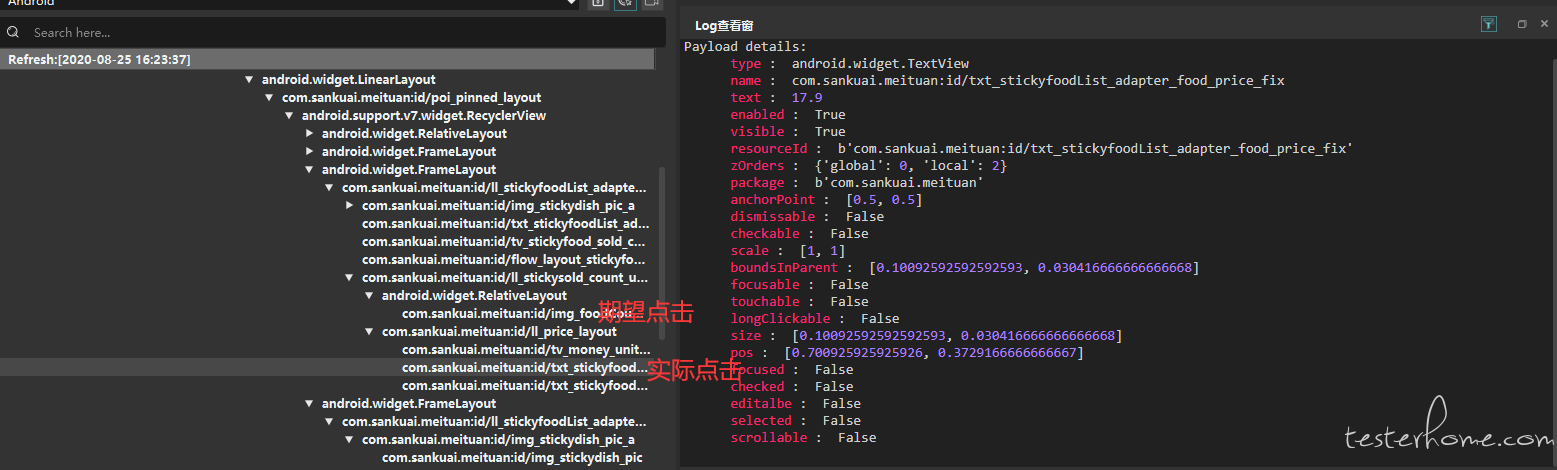Collapse the ll_stickysold_count_u... node arrow

tap(349, 277)
